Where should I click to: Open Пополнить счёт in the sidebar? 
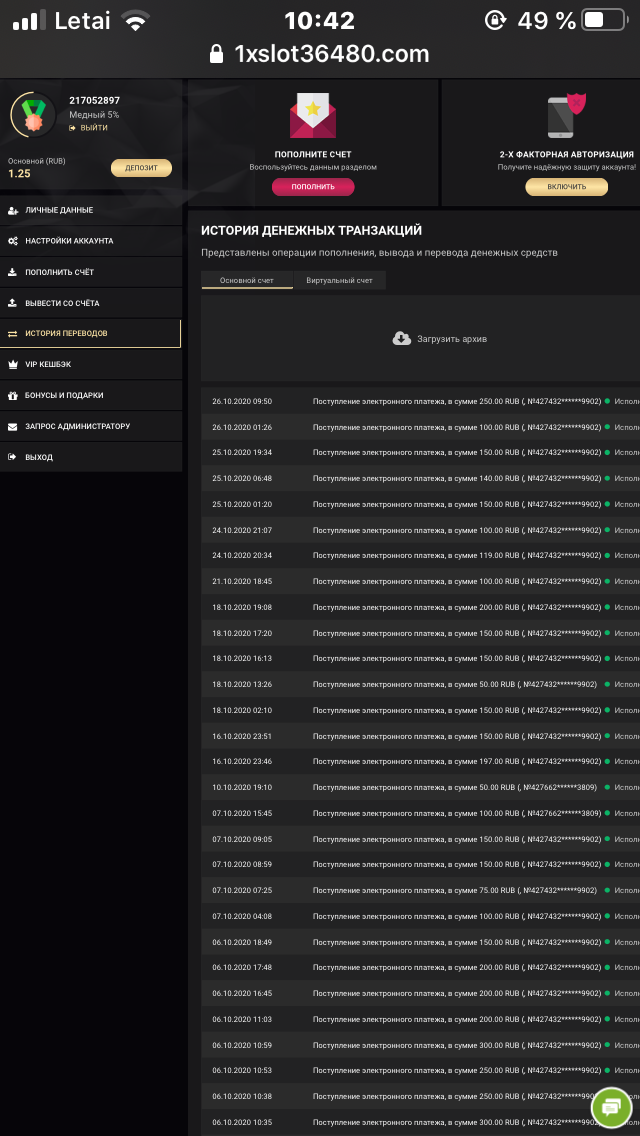[x=59, y=272]
